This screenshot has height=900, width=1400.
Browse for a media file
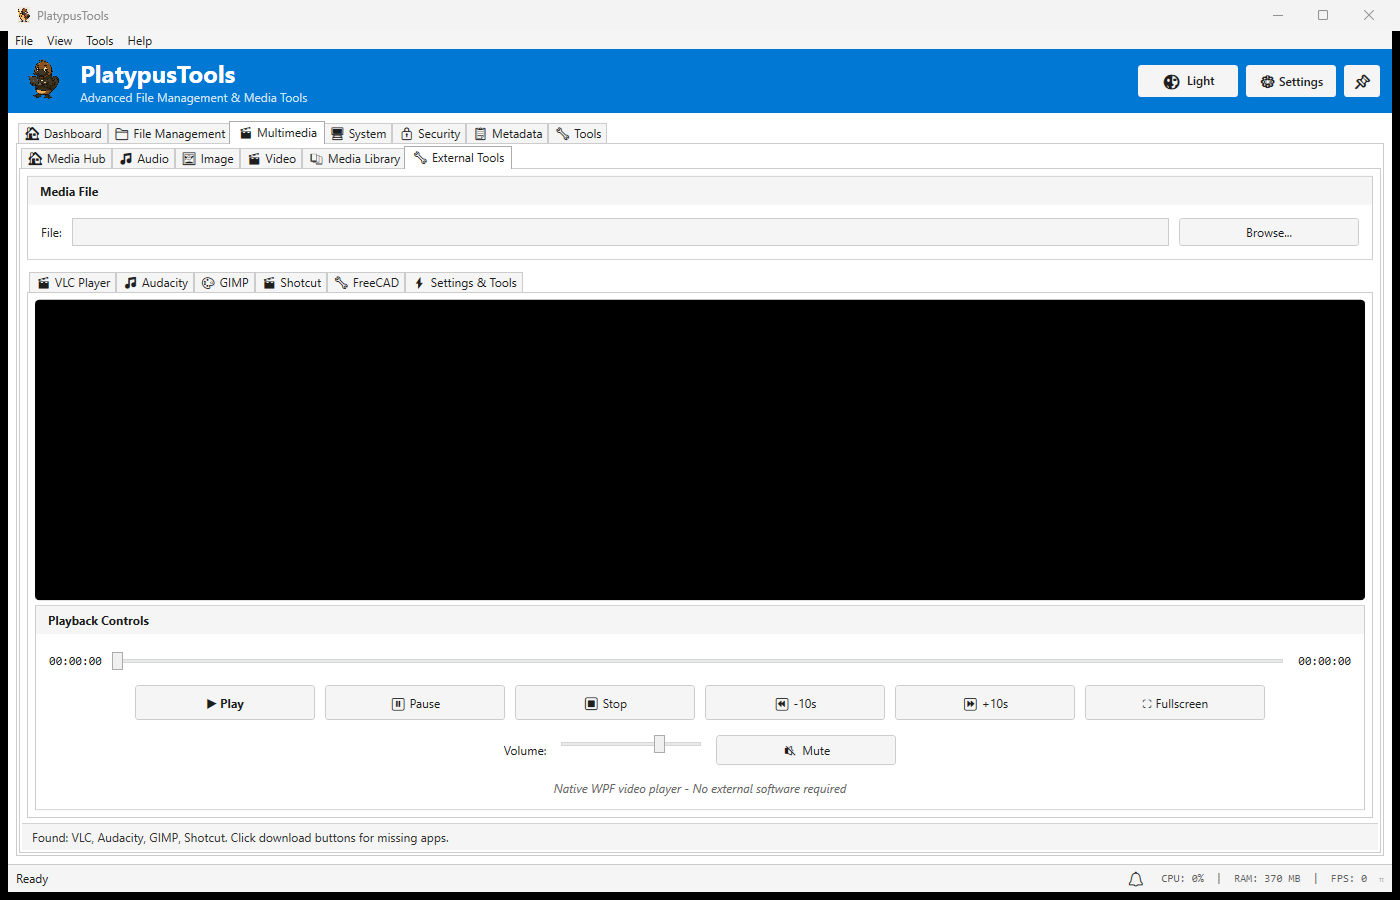1268,233
